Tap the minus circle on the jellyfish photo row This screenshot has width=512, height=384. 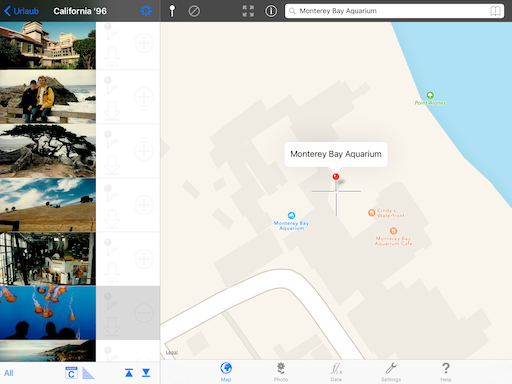pos(144,313)
